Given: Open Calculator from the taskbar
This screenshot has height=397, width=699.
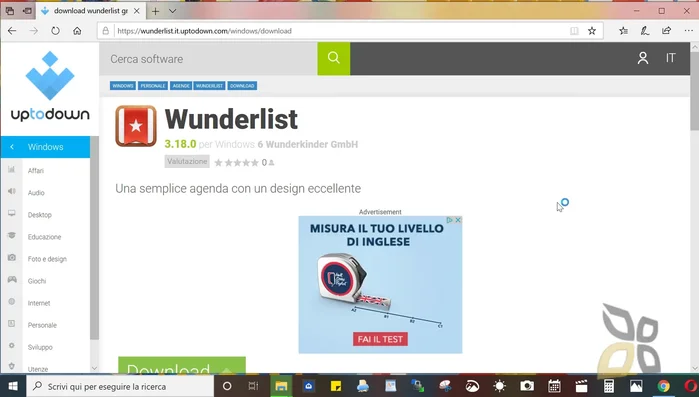Looking at the screenshot, I should pyautogui.click(x=609, y=386).
